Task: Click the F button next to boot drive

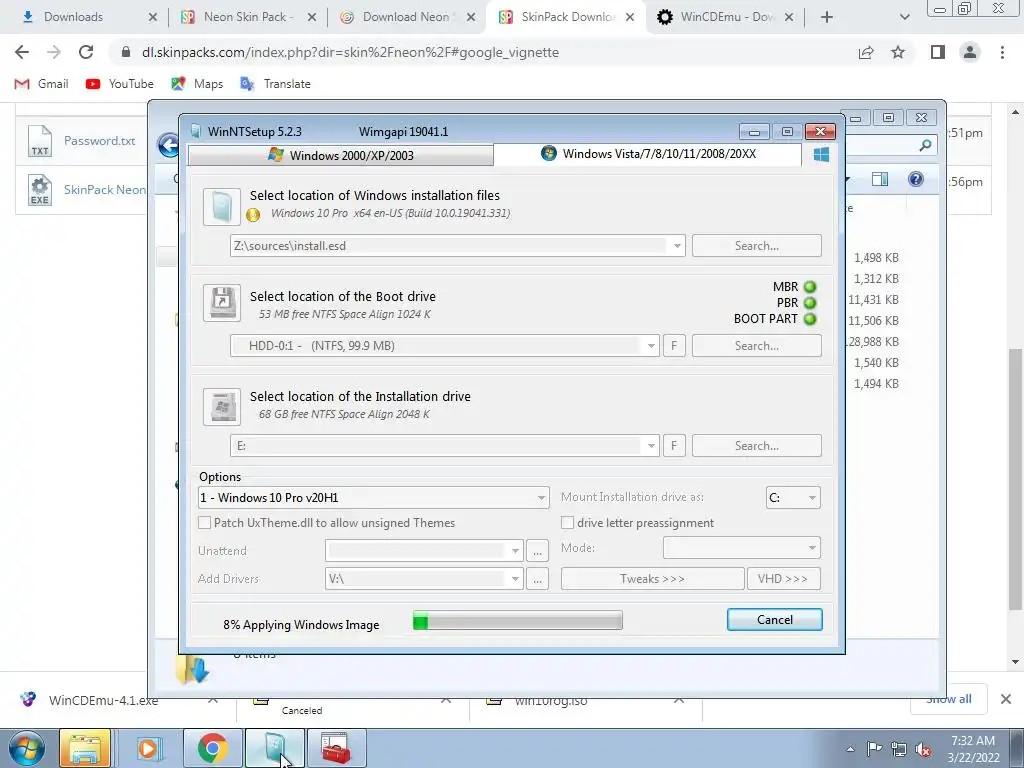Action: tap(674, 345)
